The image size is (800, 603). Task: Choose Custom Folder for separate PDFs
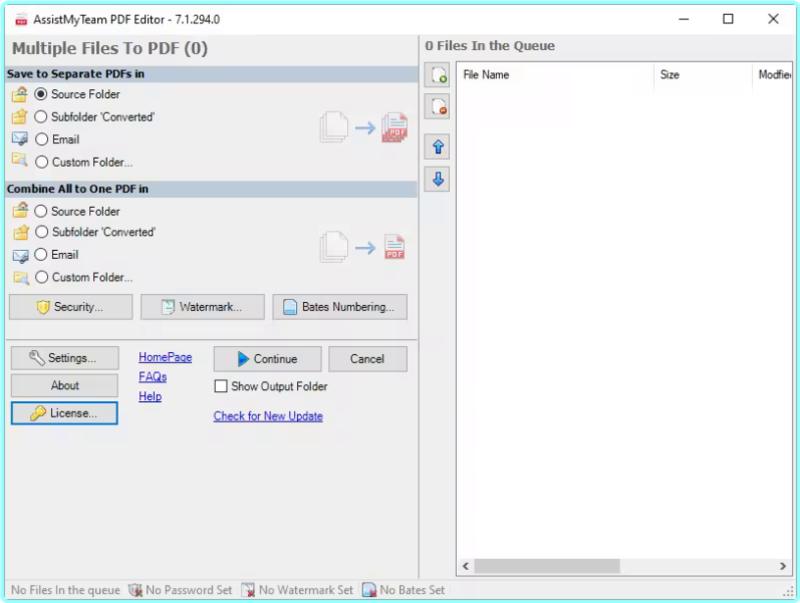[84, 162]
